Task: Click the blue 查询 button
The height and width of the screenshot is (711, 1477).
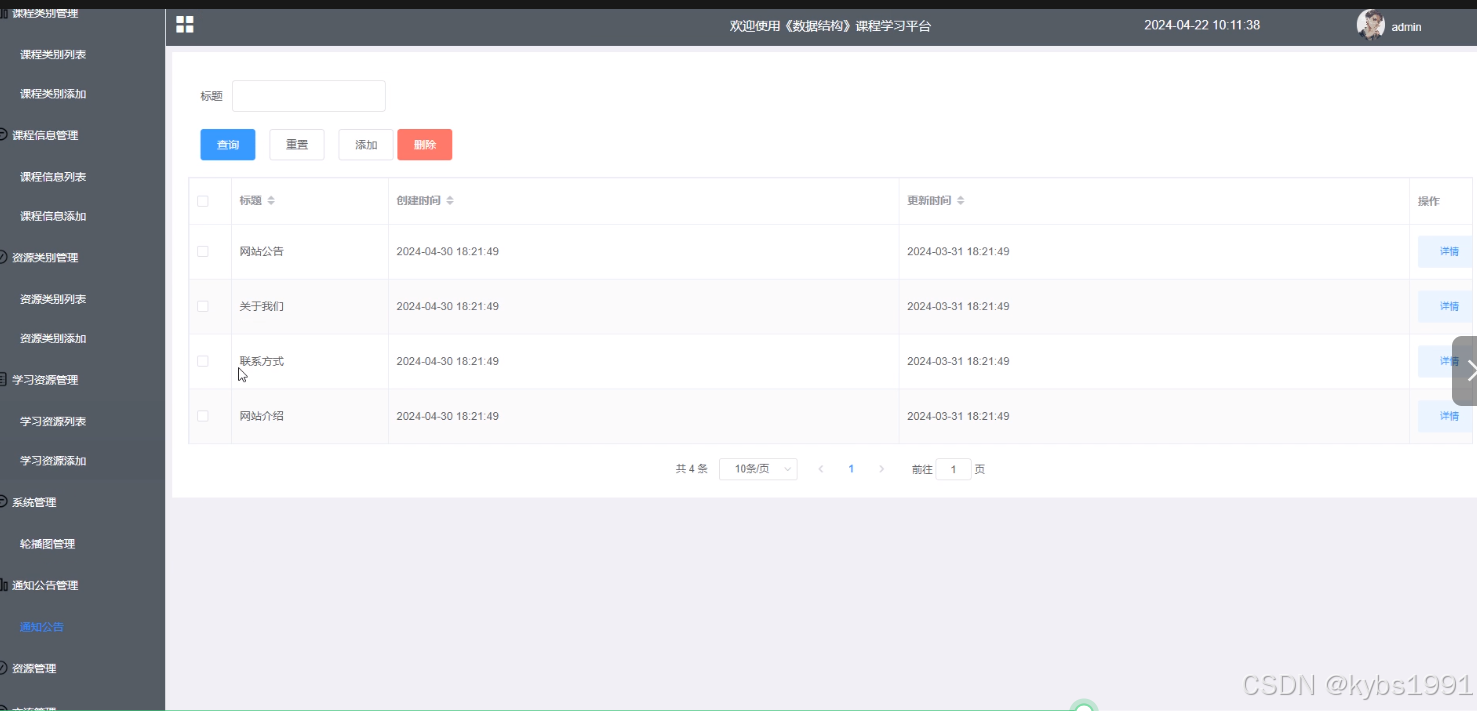Action: [228, 145]
